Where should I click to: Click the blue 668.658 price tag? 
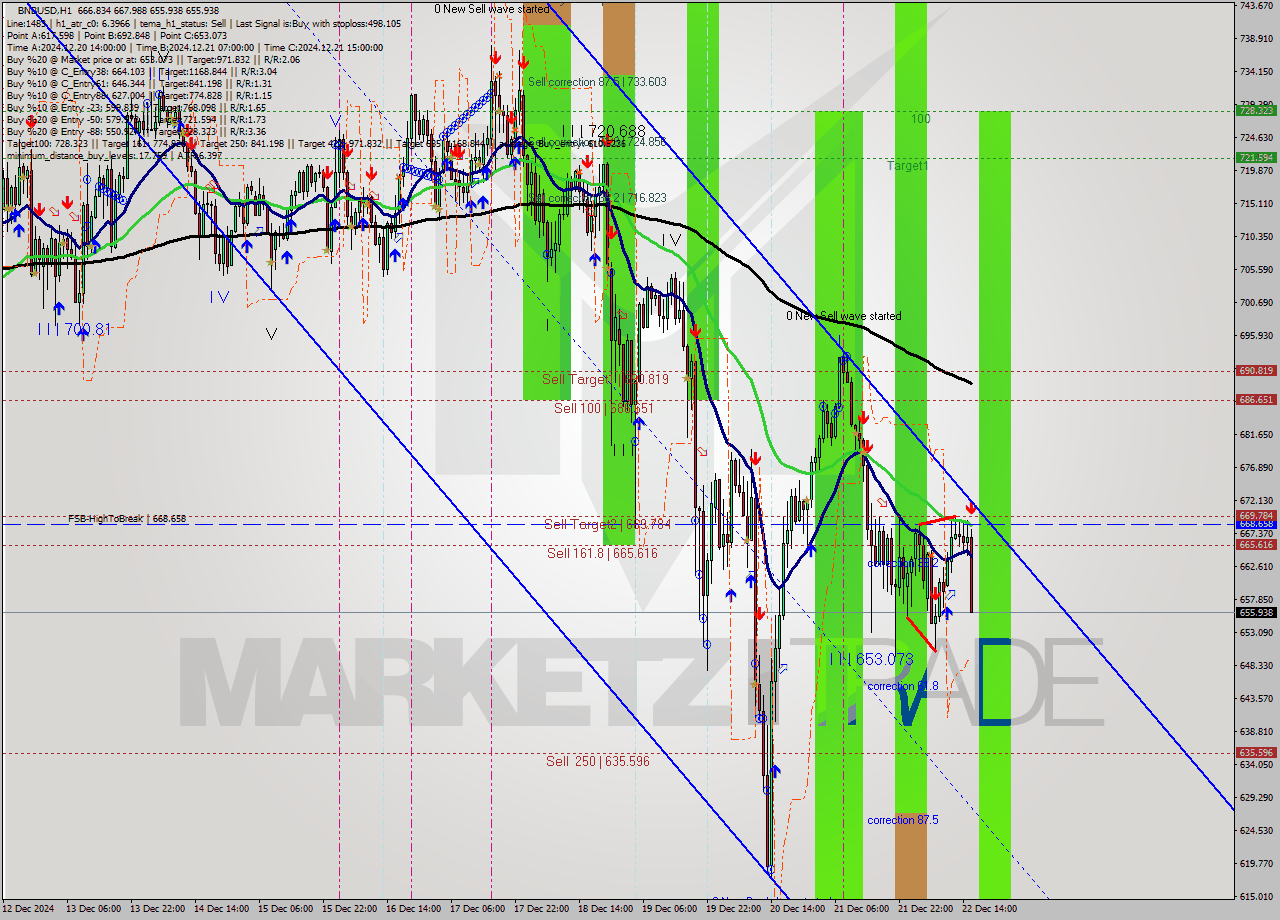tap(1256, 524)
